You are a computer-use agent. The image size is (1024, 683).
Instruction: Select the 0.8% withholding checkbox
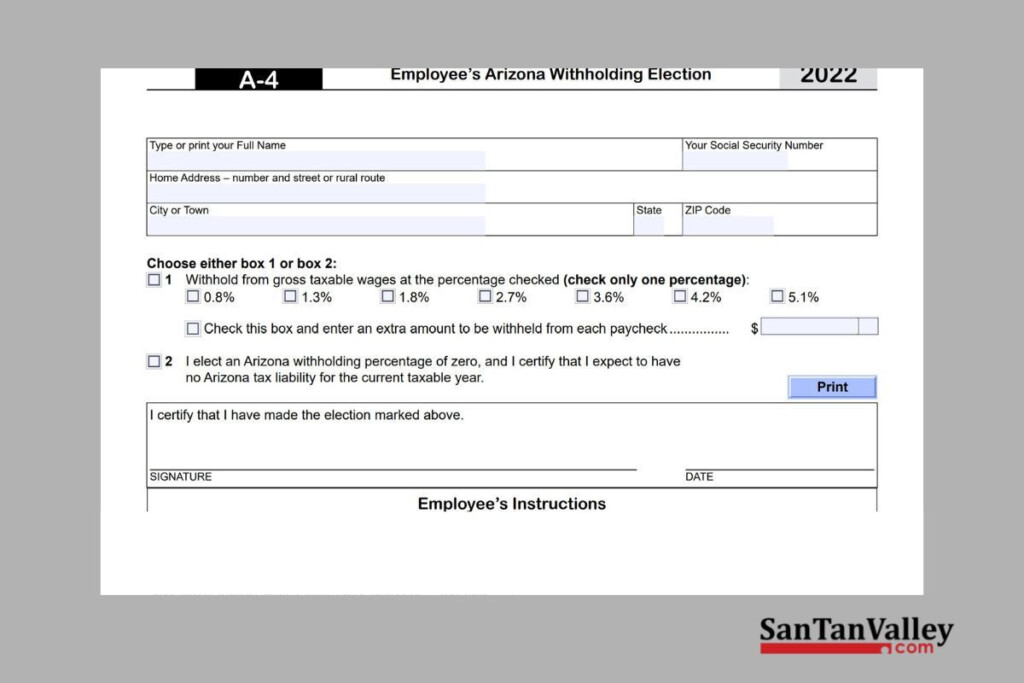(193, 296)
